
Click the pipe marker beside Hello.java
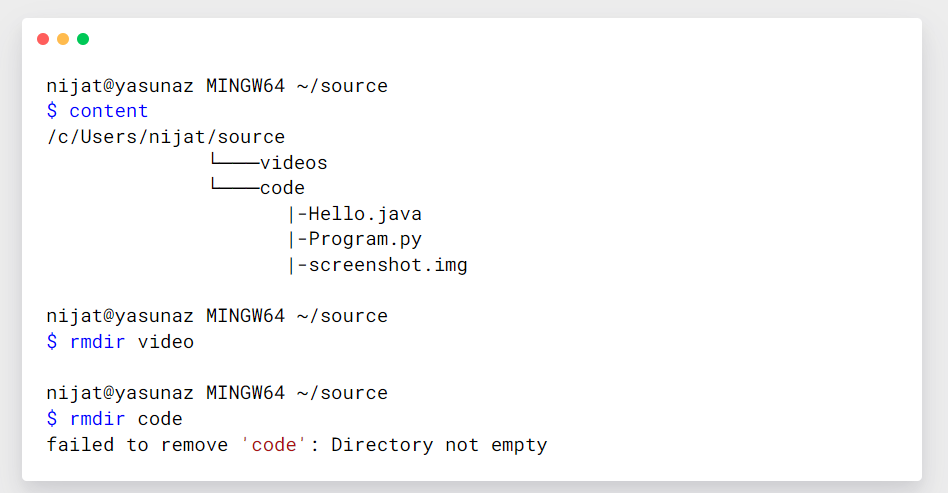pos(292,214)
